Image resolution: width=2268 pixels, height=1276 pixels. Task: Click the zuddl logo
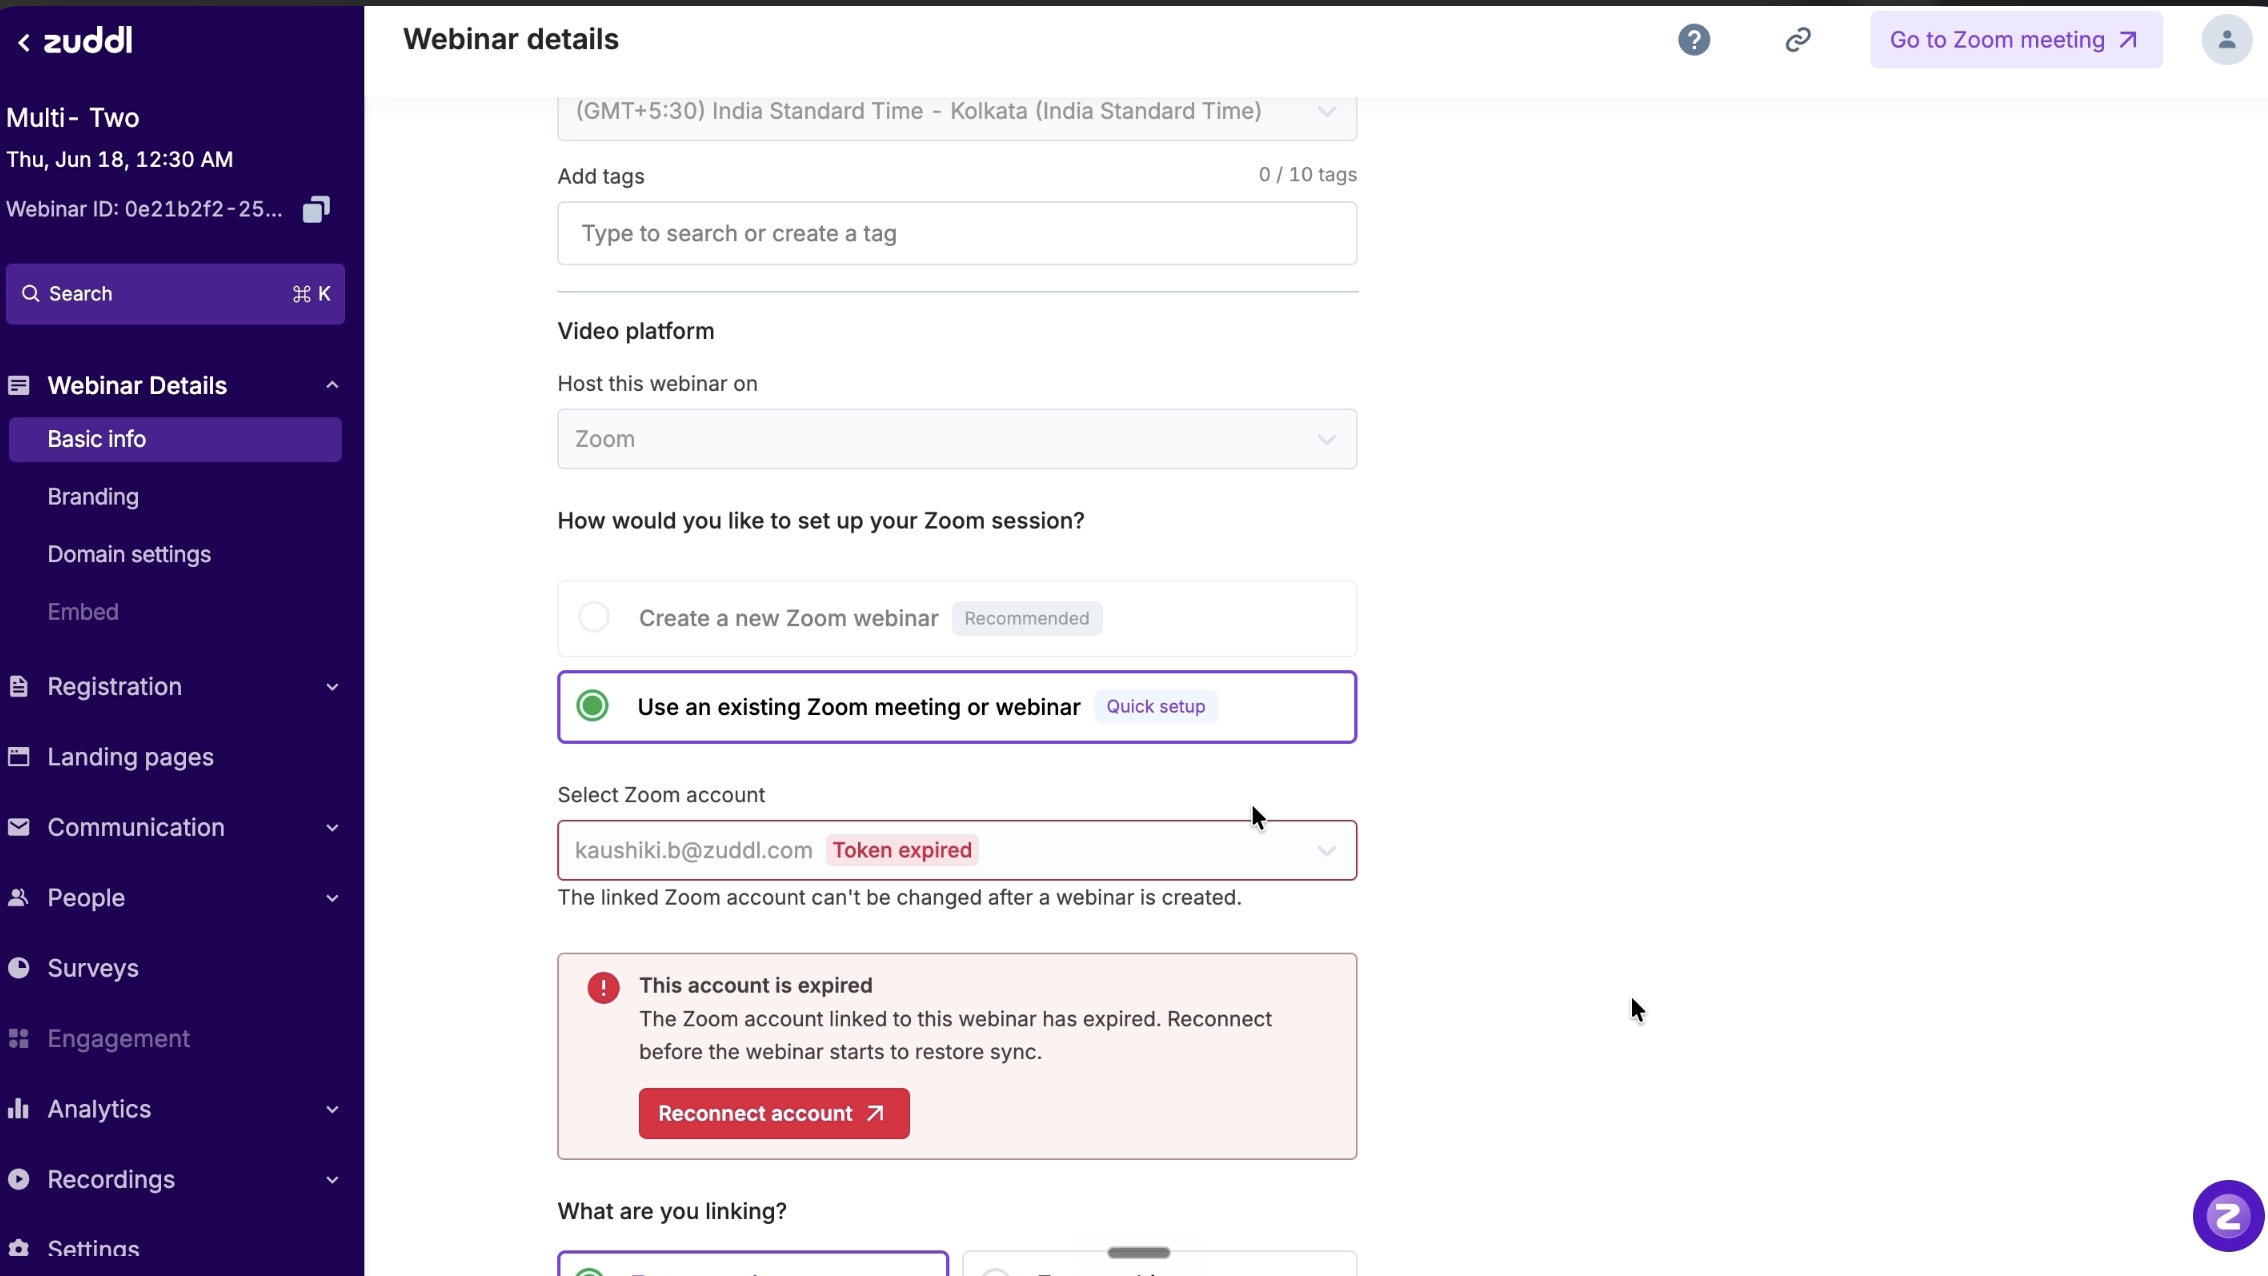(x=88, y=40)
